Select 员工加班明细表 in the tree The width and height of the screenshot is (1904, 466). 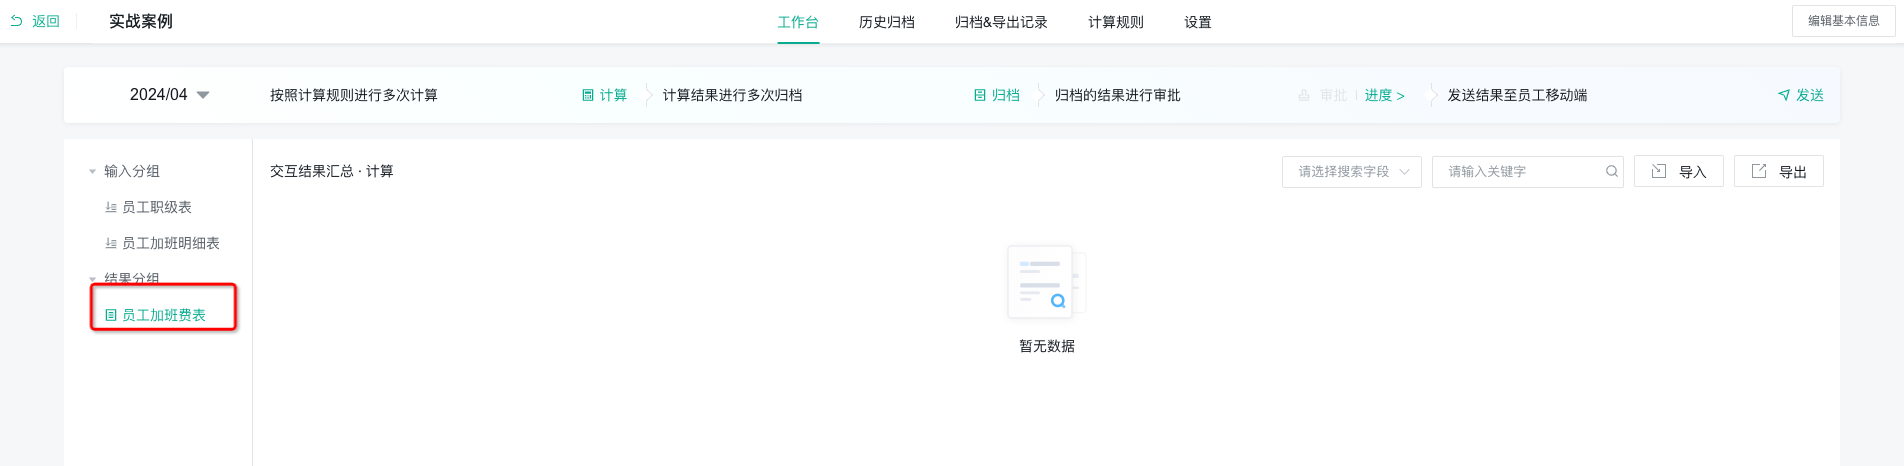tap(171, 243)
